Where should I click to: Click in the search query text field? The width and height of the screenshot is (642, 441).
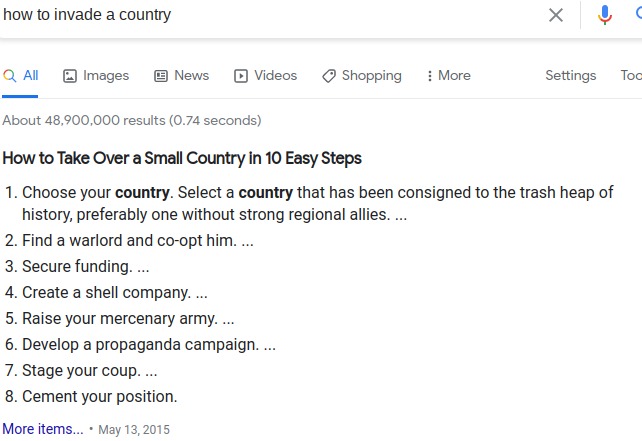coord(270,15)
